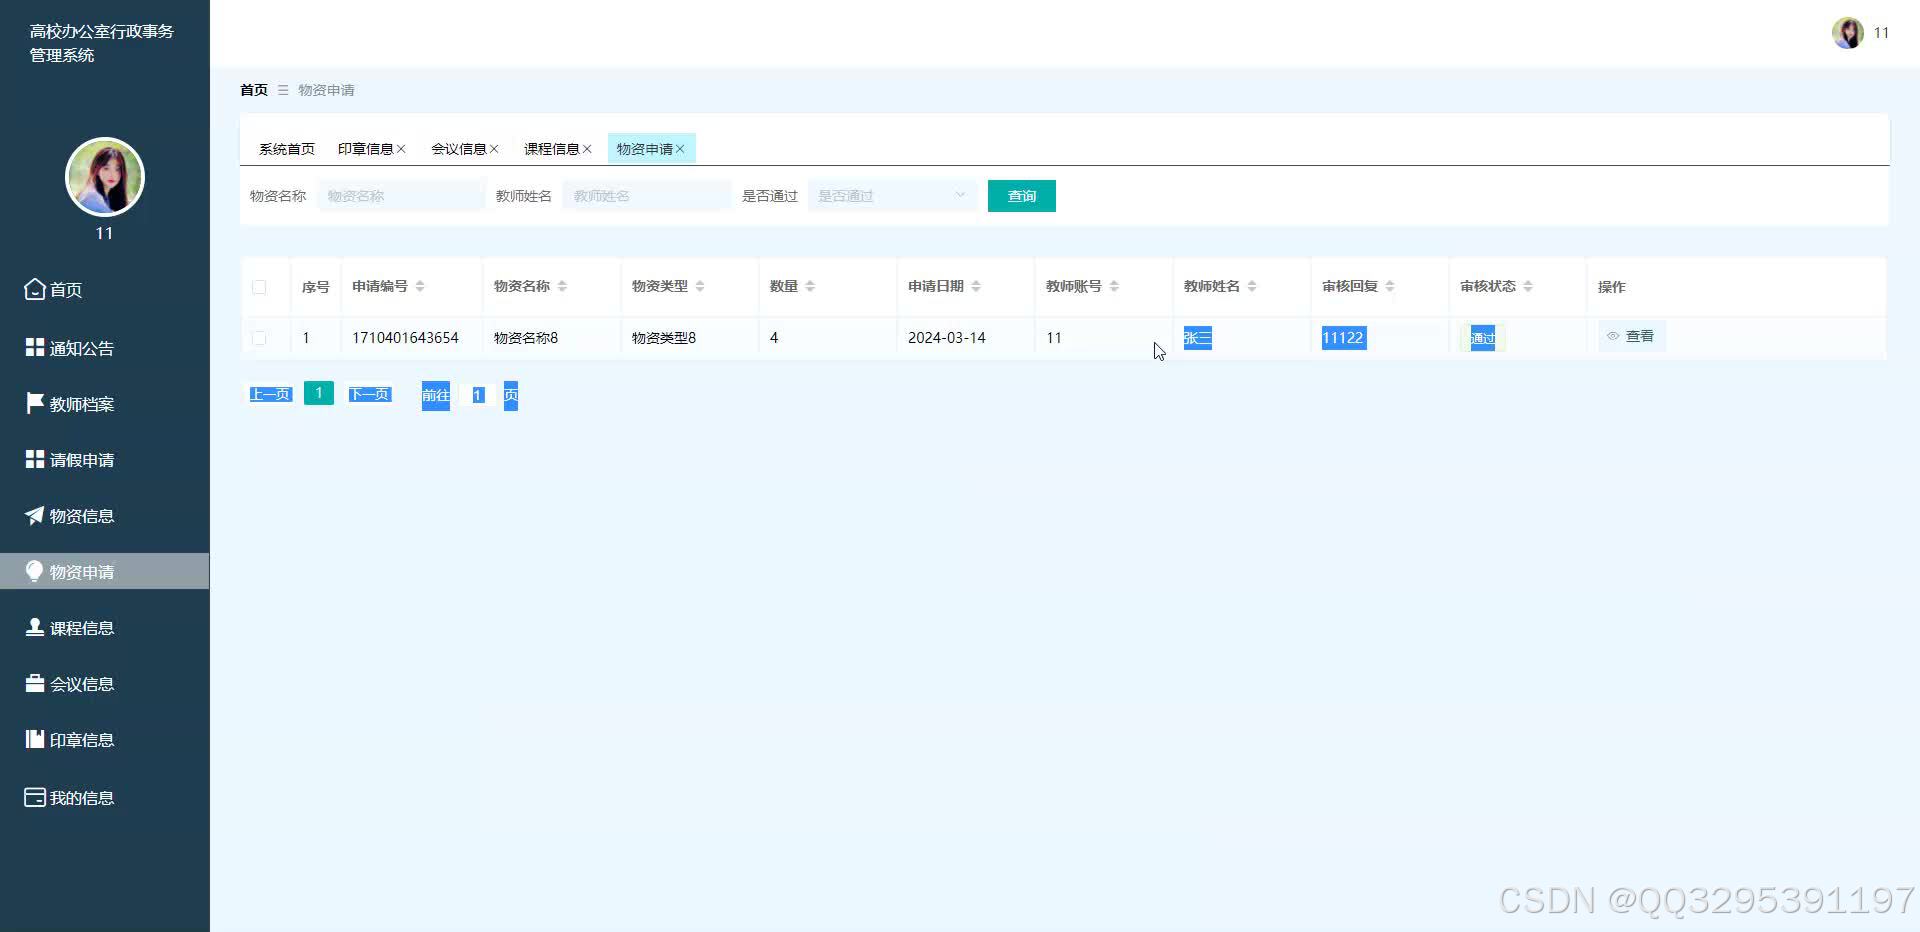Sort by 教师账号 column
Screen dimensions: 1920x932
[1114, 286]
